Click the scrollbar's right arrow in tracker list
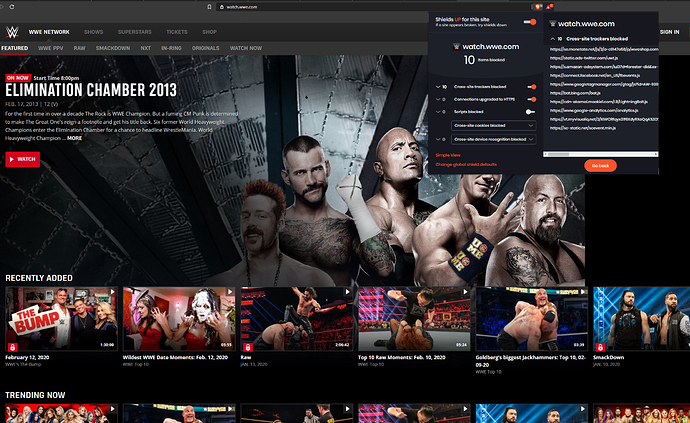The width and height of the screenshot is (690, 423). [656, 154]
